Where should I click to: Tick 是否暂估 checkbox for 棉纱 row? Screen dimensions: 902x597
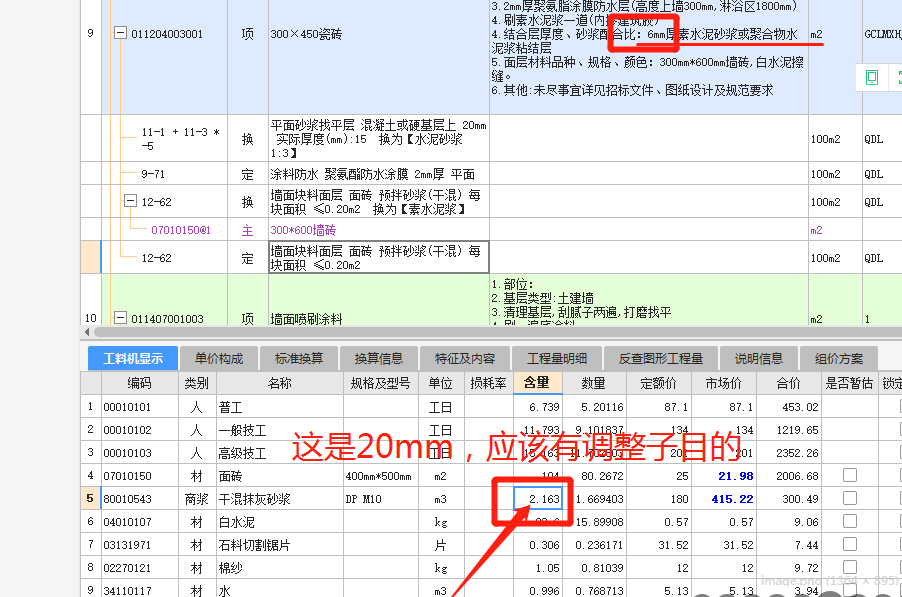850,567
